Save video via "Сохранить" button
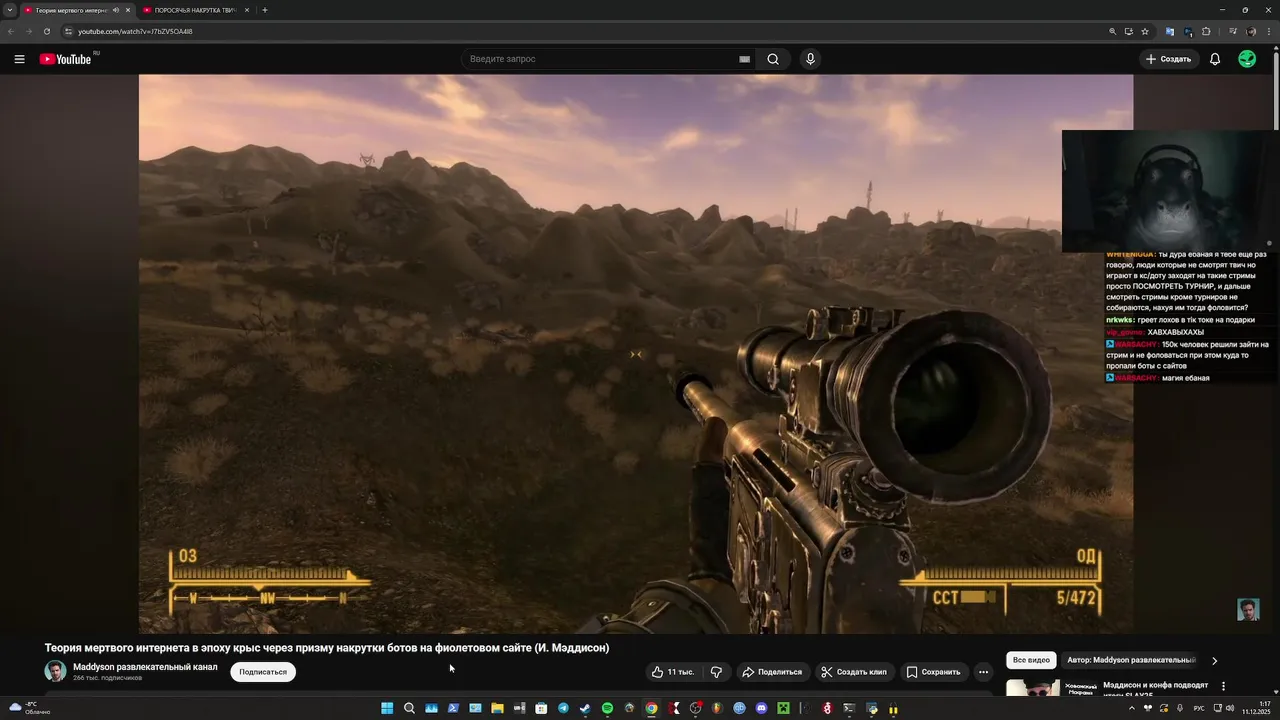Image resolution: width=1280 pixels, height=720 pixels. [934, 672]
